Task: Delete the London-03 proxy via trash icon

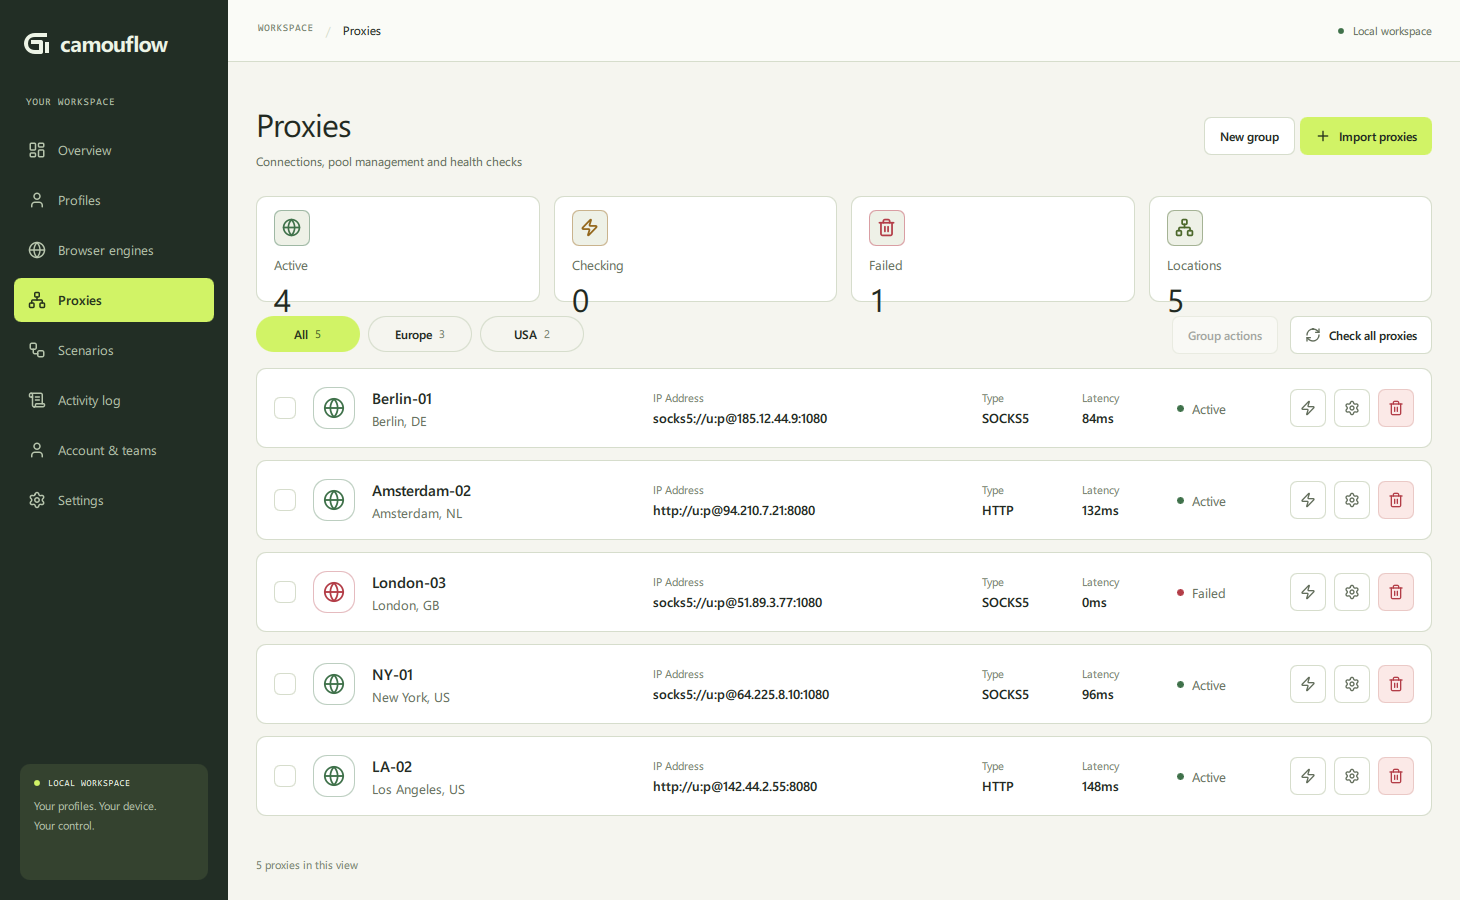Action: (x=1396, y=592)
